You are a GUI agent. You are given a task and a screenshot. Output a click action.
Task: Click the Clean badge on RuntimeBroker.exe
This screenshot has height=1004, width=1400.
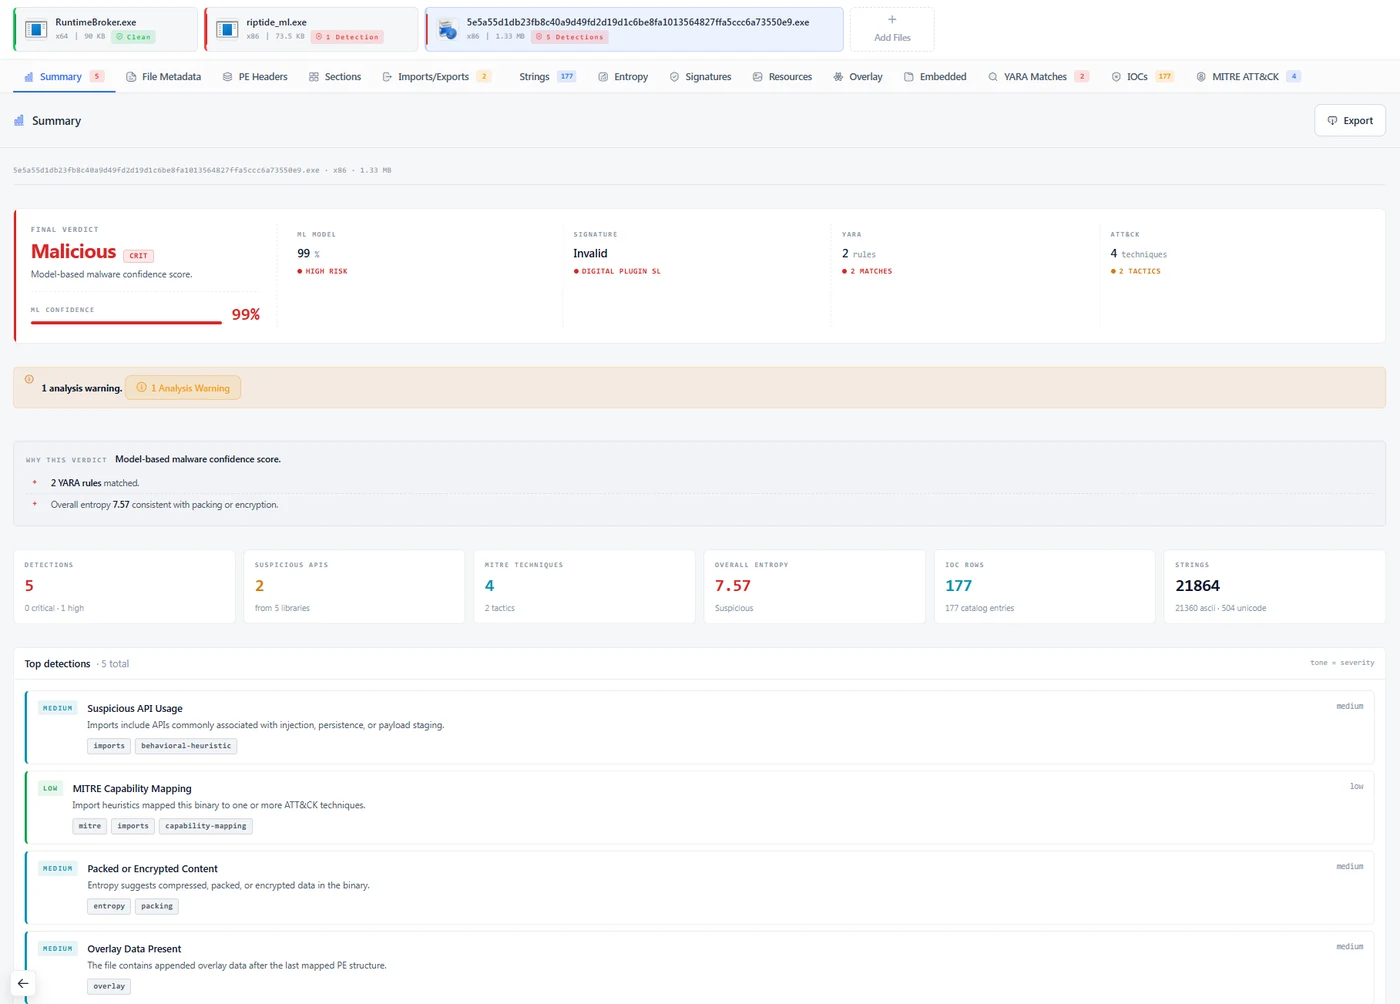133,37
